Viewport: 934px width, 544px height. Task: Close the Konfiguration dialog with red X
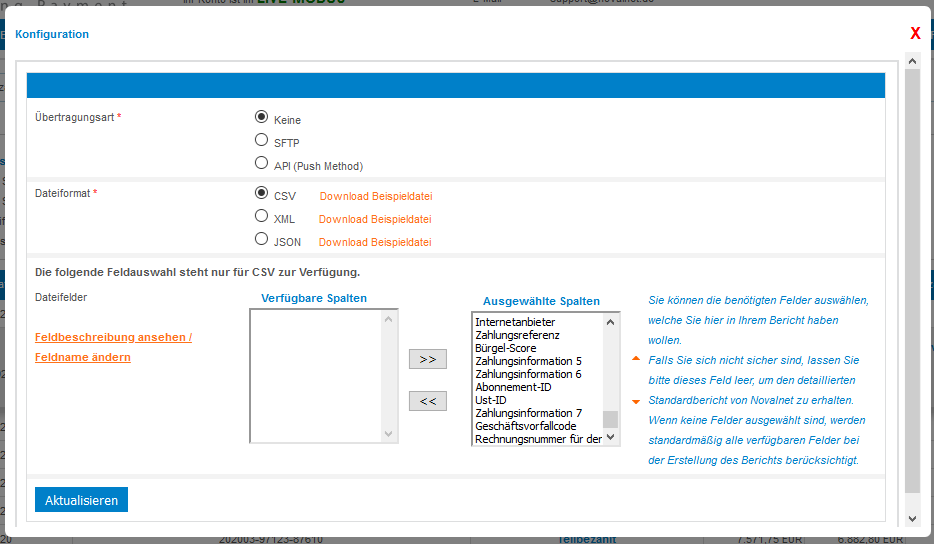[x=915, y=34]
